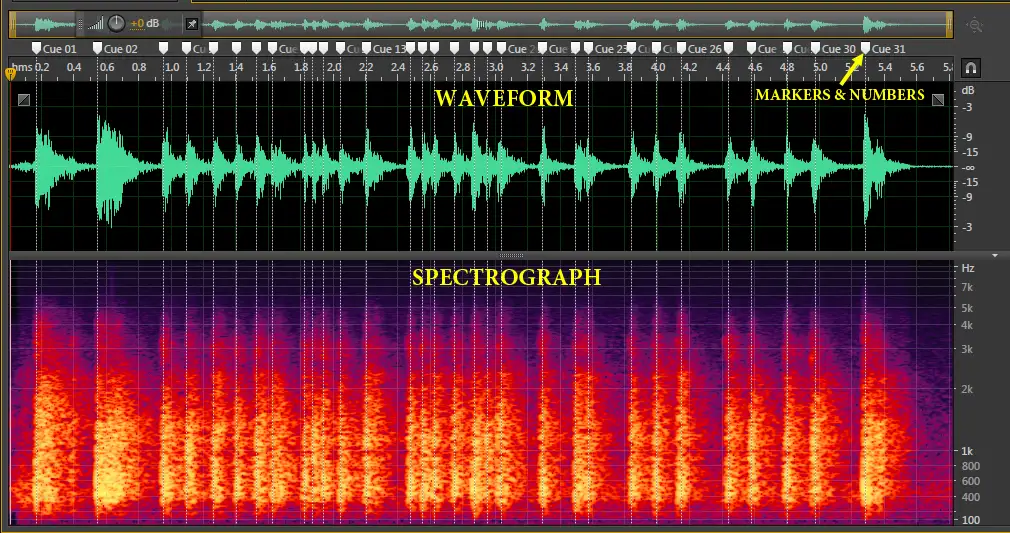The width and height of the screenshot is (1010, 533).
Task: Click the 1.0 timeline ruler label
Action: click(x=171, y=67)
